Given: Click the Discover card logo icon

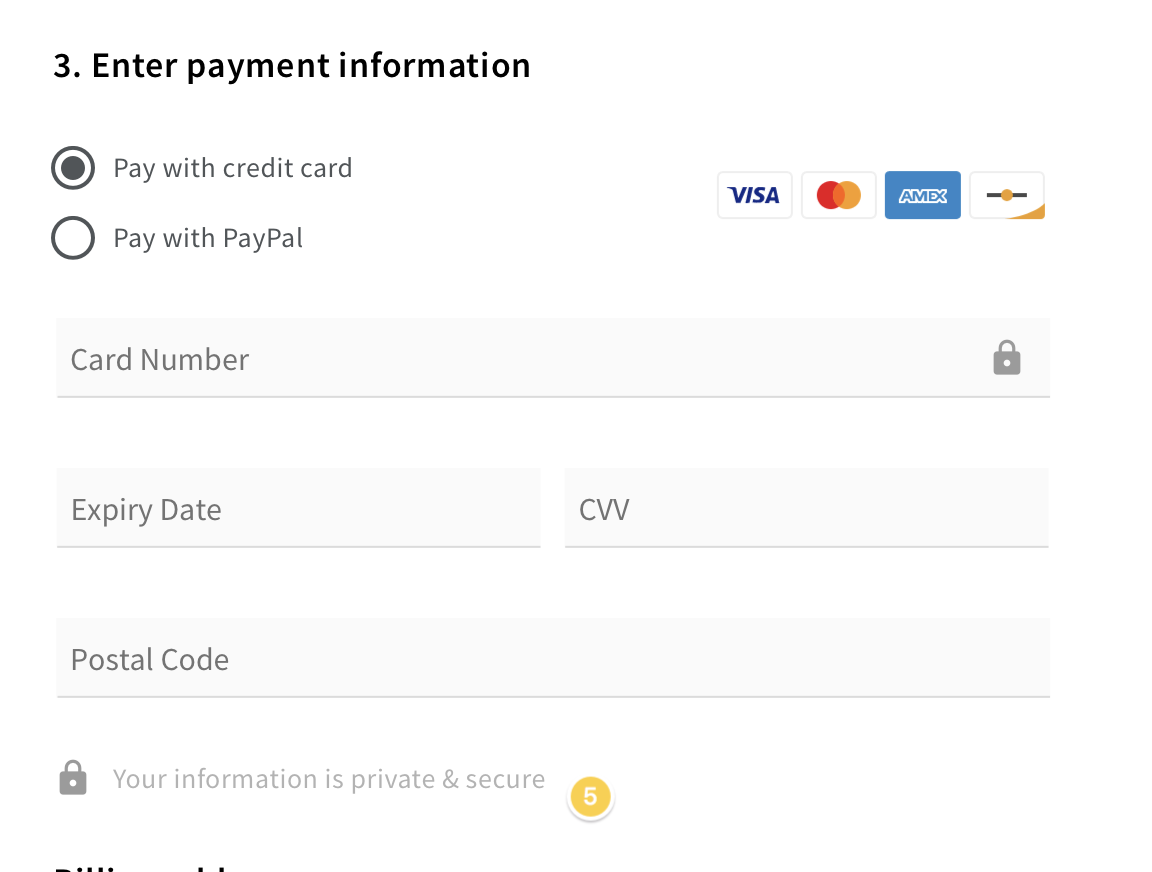Looking at the screenshot, I should pyautogui.click(x=1006, y=195).
